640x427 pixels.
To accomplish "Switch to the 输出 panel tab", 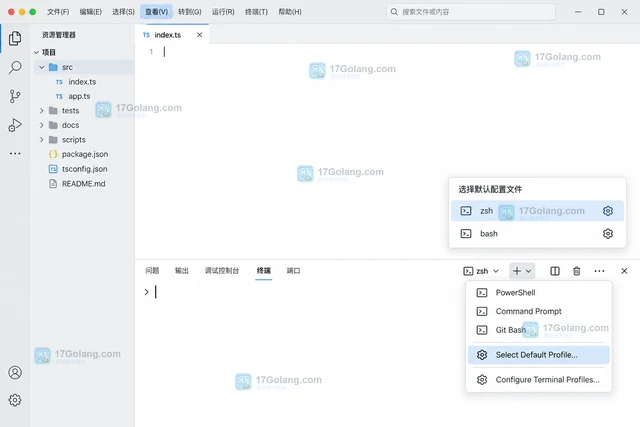I will click(x=182, y=271).
